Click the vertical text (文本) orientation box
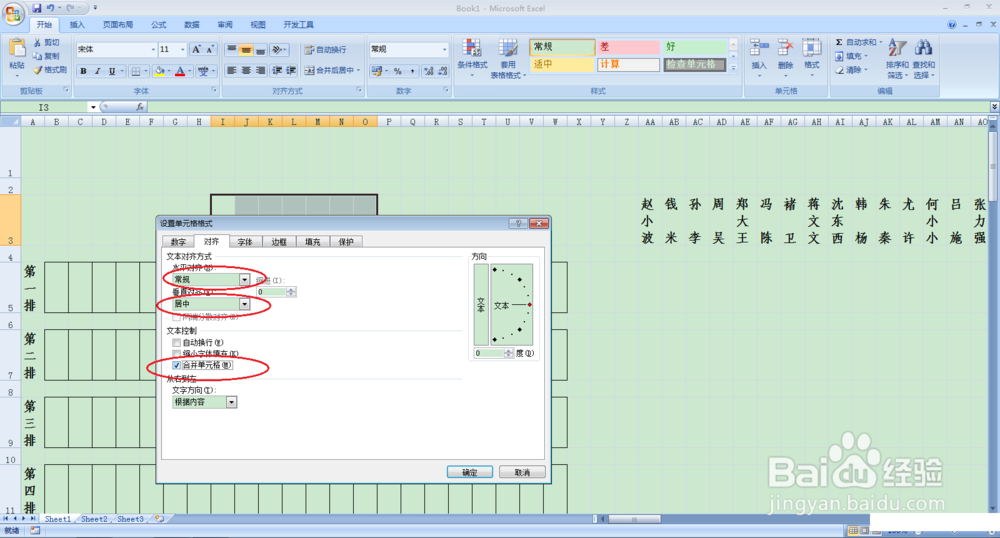The height and width of the screenshot is (538, 1000). point(481,305)
